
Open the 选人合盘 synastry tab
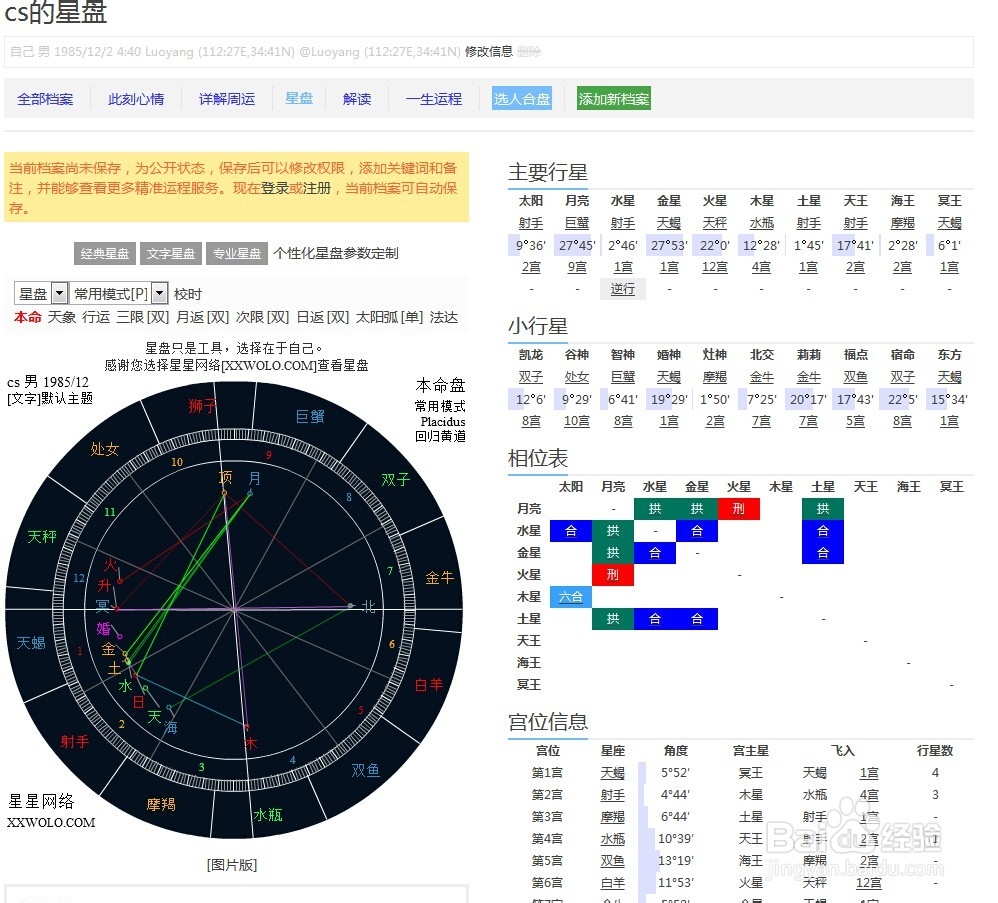point(521,99)
